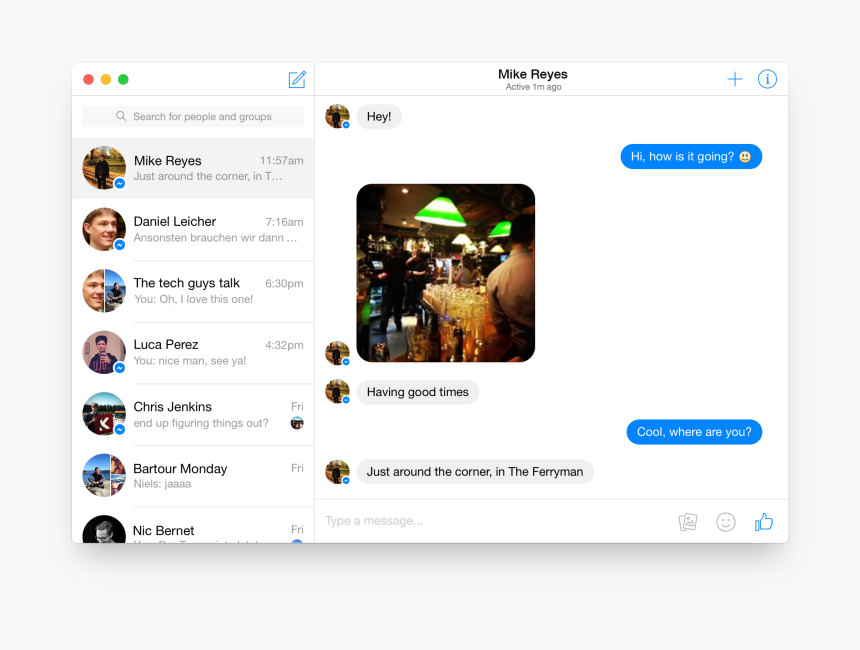
Task: Click Mike Reyes avatar in sidebar
Action: (104, 168)
